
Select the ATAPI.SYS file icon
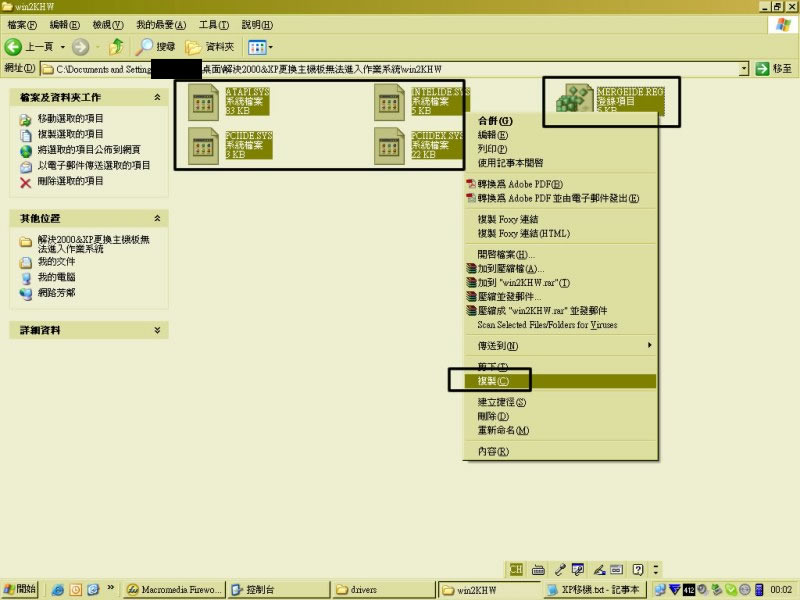203,103
